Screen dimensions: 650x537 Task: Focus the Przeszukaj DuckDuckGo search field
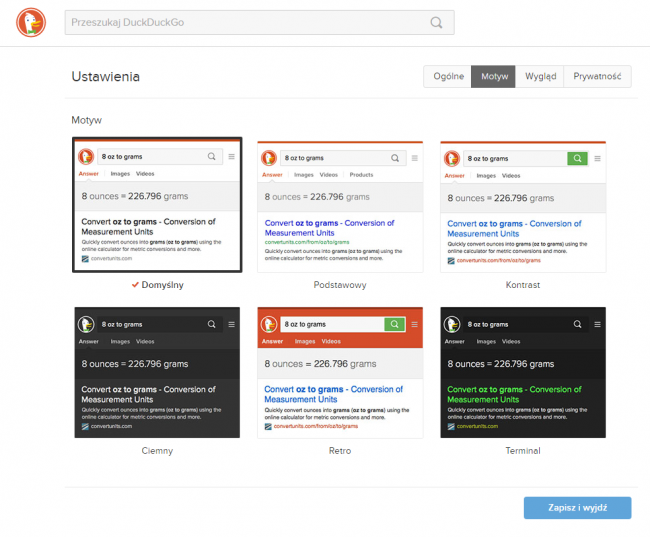(x=260, y=22)
